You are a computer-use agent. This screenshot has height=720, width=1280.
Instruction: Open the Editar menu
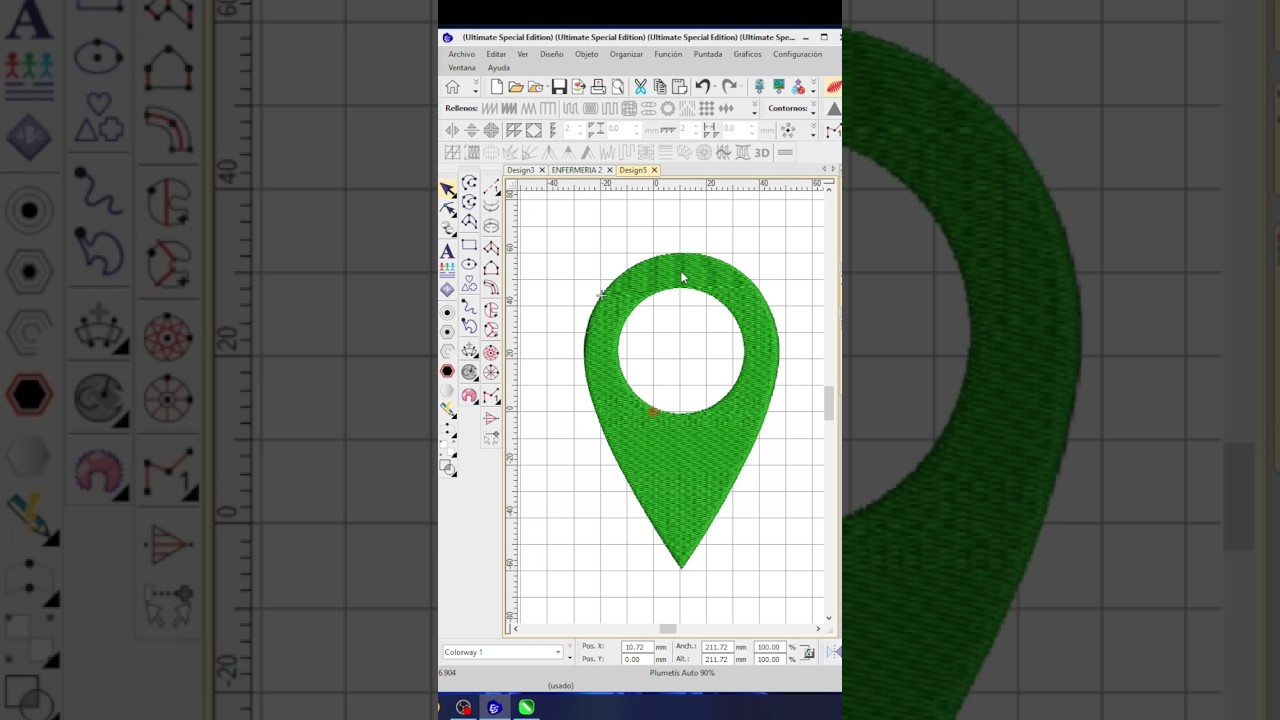click(496, 54)
